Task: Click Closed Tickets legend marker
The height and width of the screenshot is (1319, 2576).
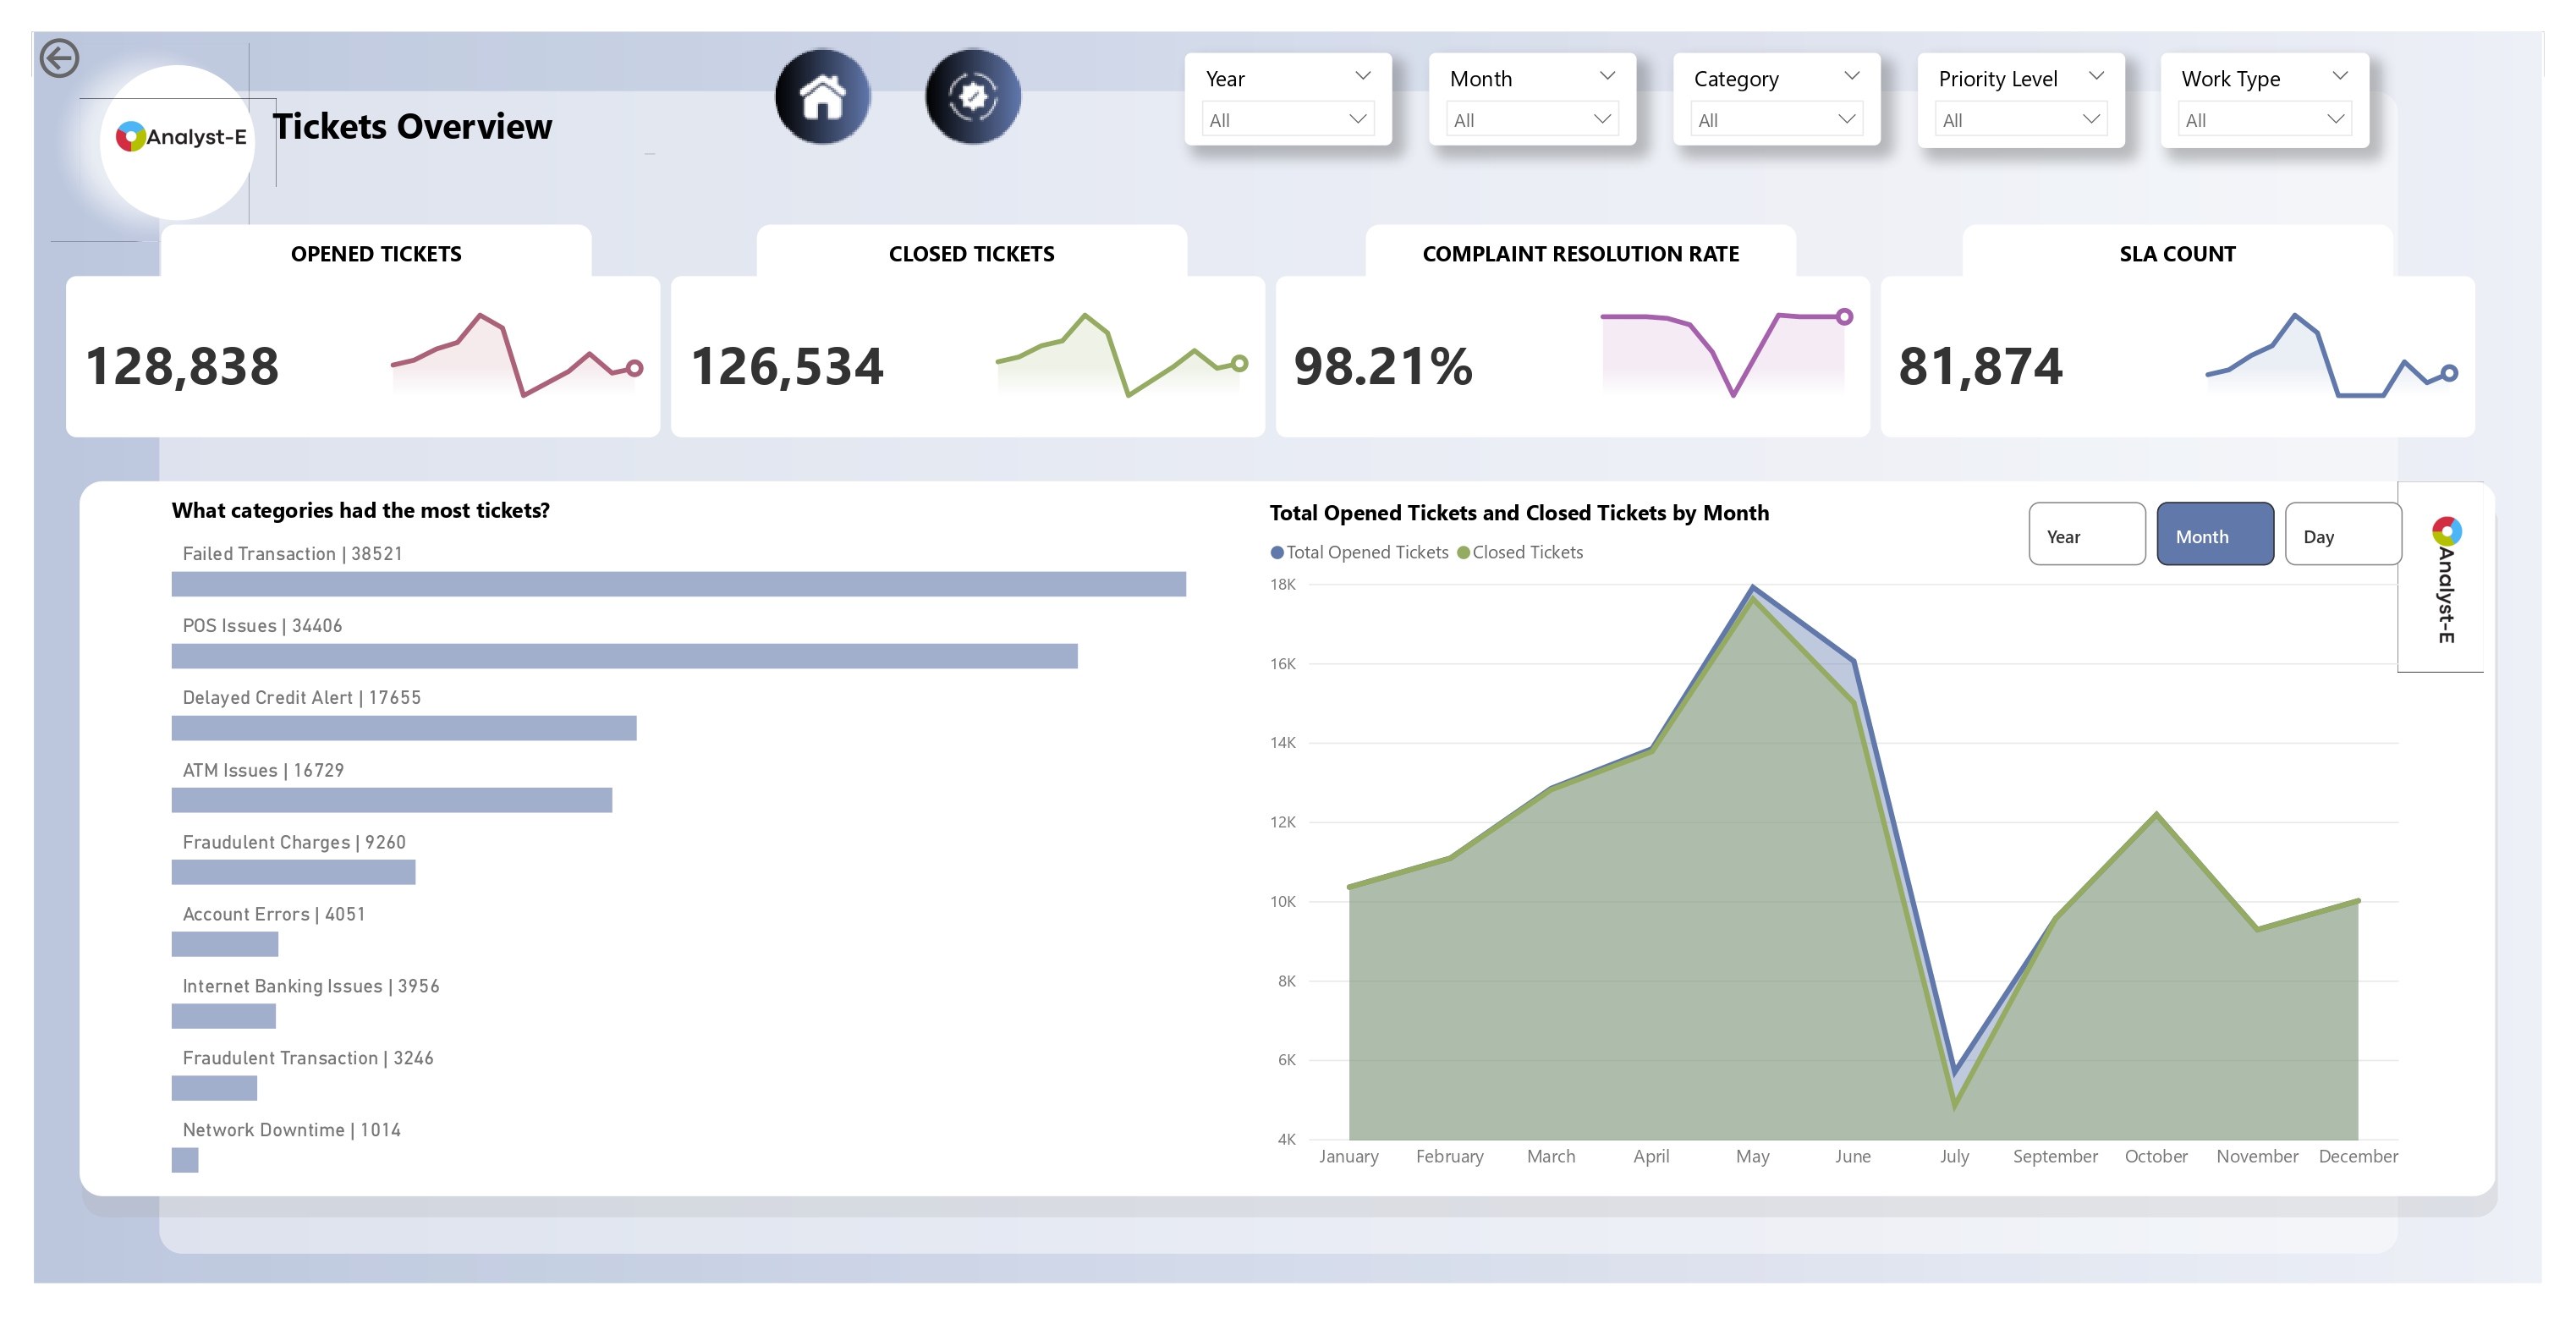Action: click(x=1463, y=553)
